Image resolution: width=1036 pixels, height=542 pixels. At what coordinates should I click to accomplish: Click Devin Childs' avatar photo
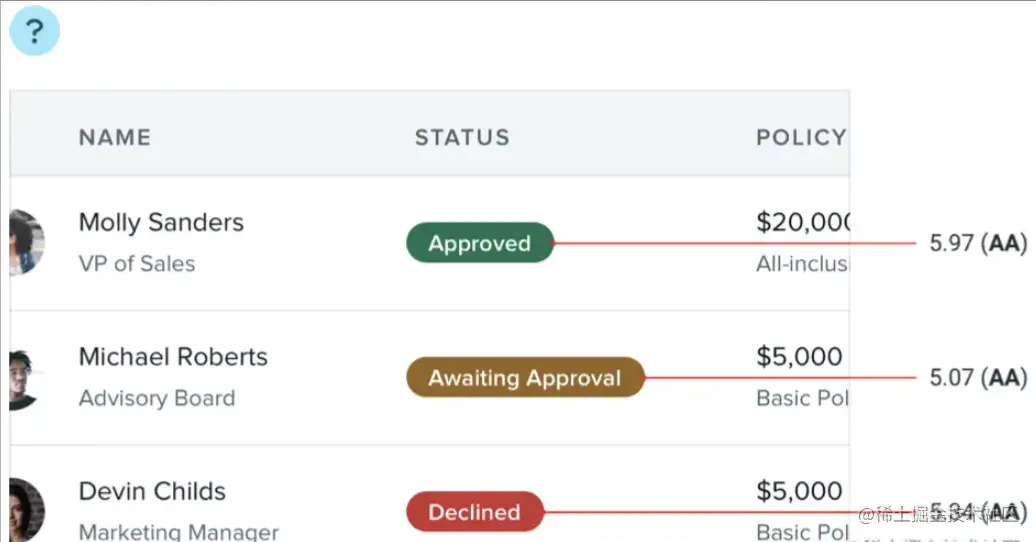point(26,509)
